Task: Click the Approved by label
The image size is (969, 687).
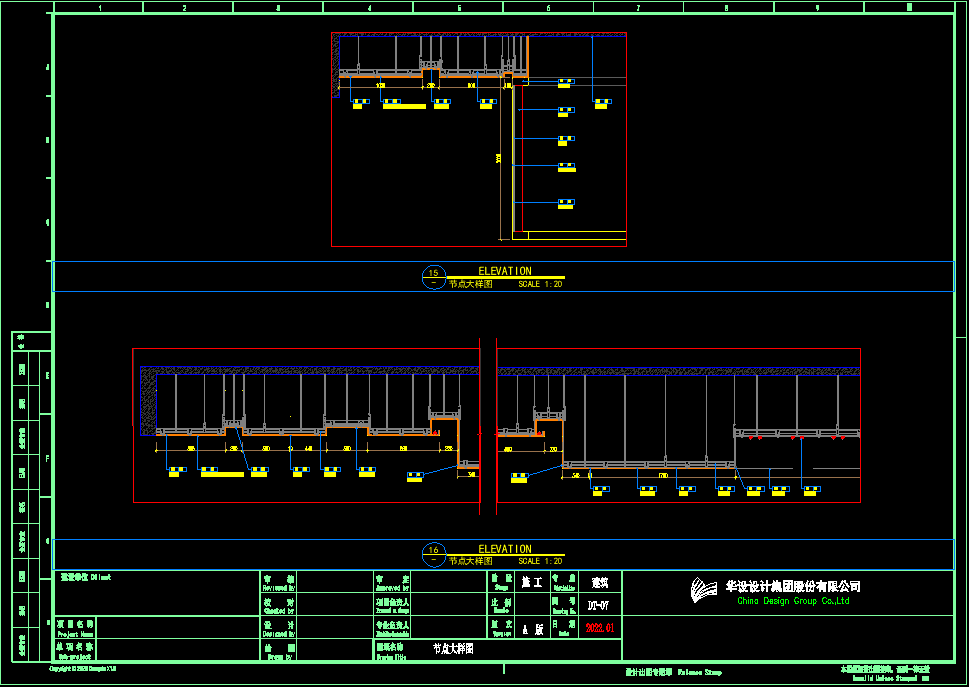Action: [x=393, y=588]
